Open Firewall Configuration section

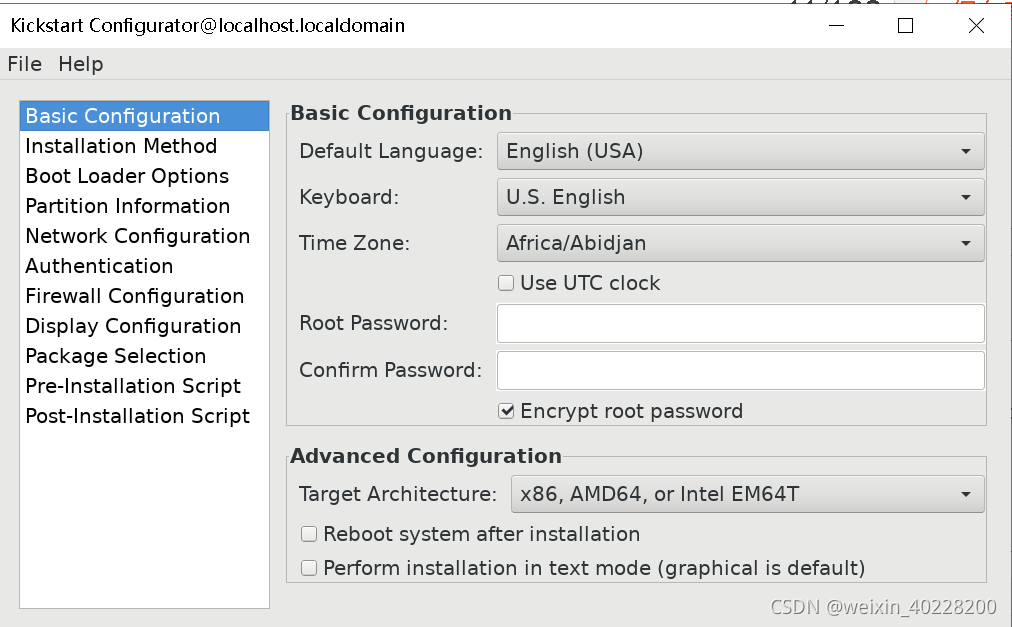[x=134, y=296]
